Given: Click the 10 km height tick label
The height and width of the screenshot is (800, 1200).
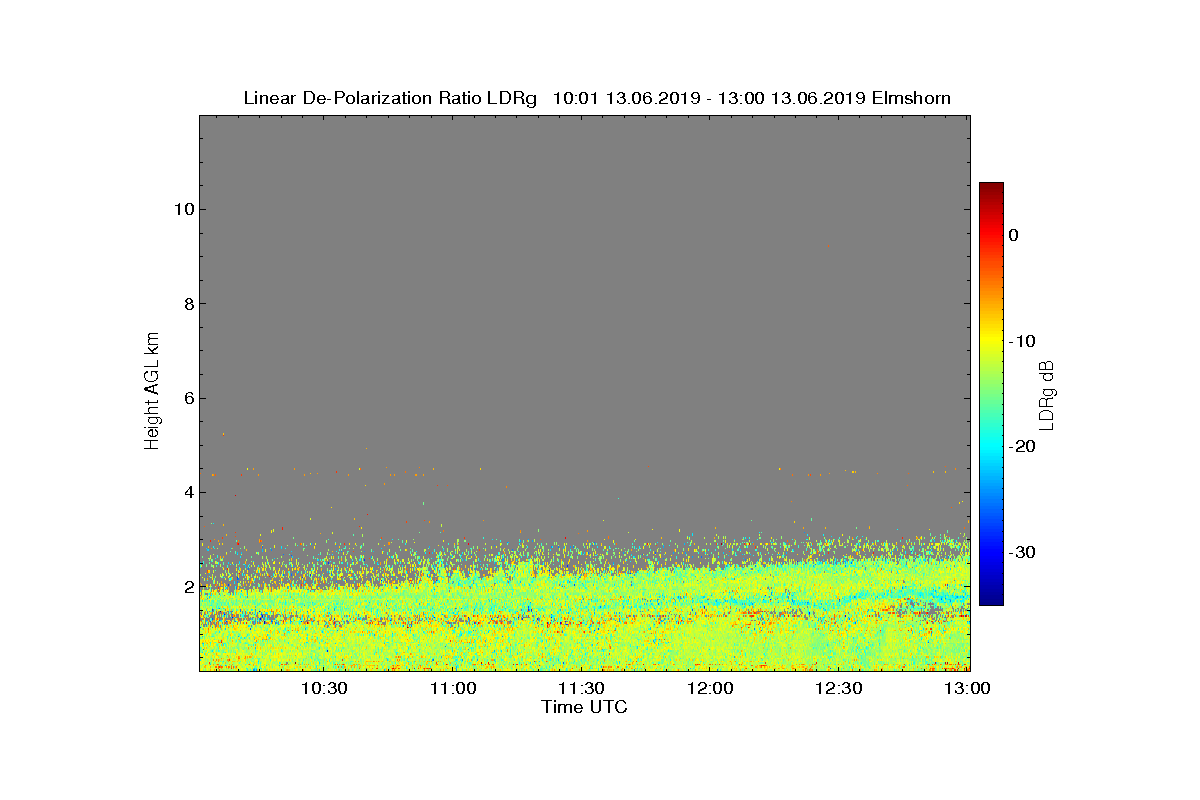Looking at the screenshot, I should [x=183, y=209].
